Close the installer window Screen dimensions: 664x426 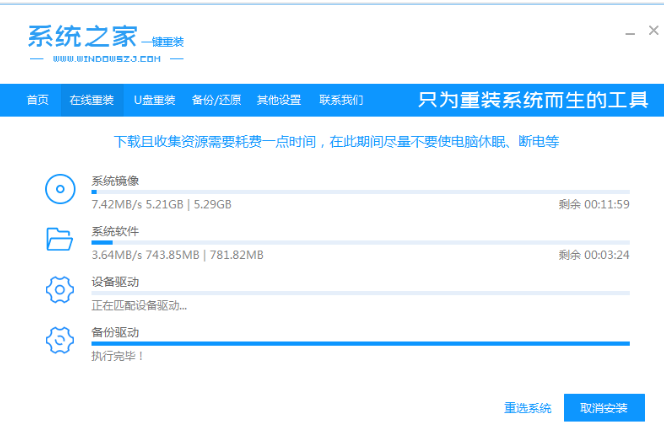point(653,33)
